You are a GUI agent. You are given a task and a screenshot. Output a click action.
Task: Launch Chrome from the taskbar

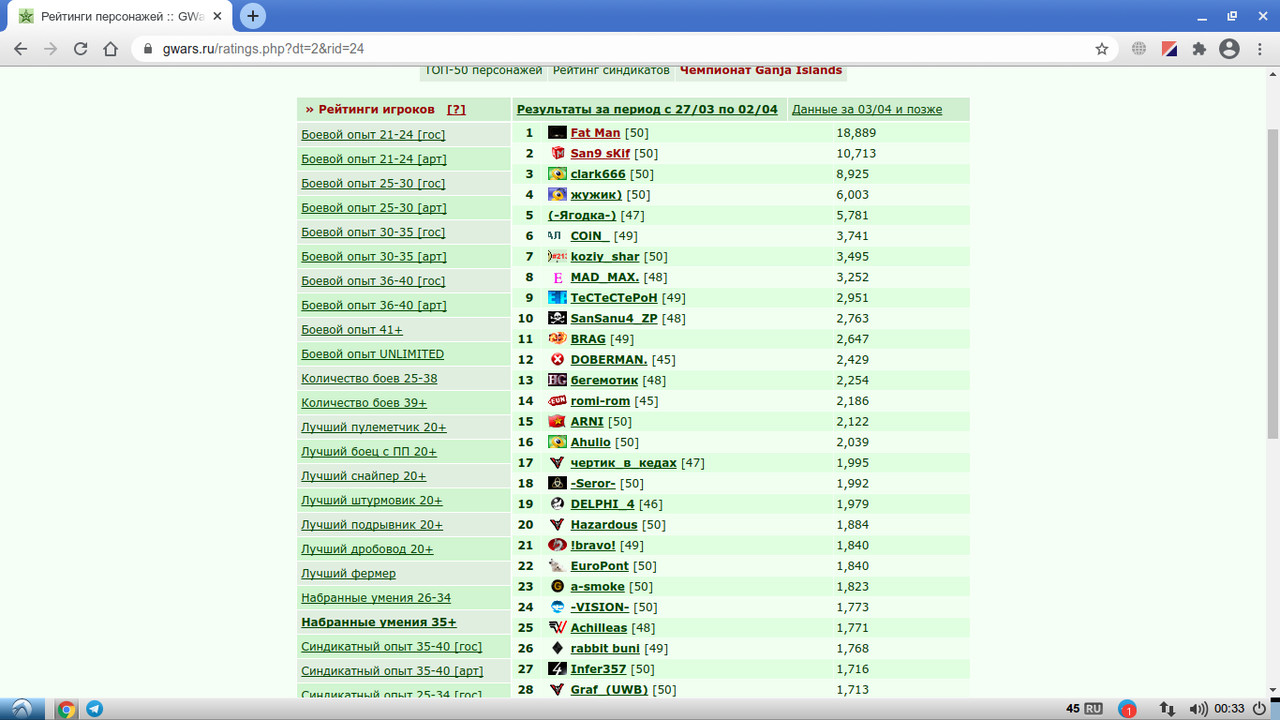66,709
